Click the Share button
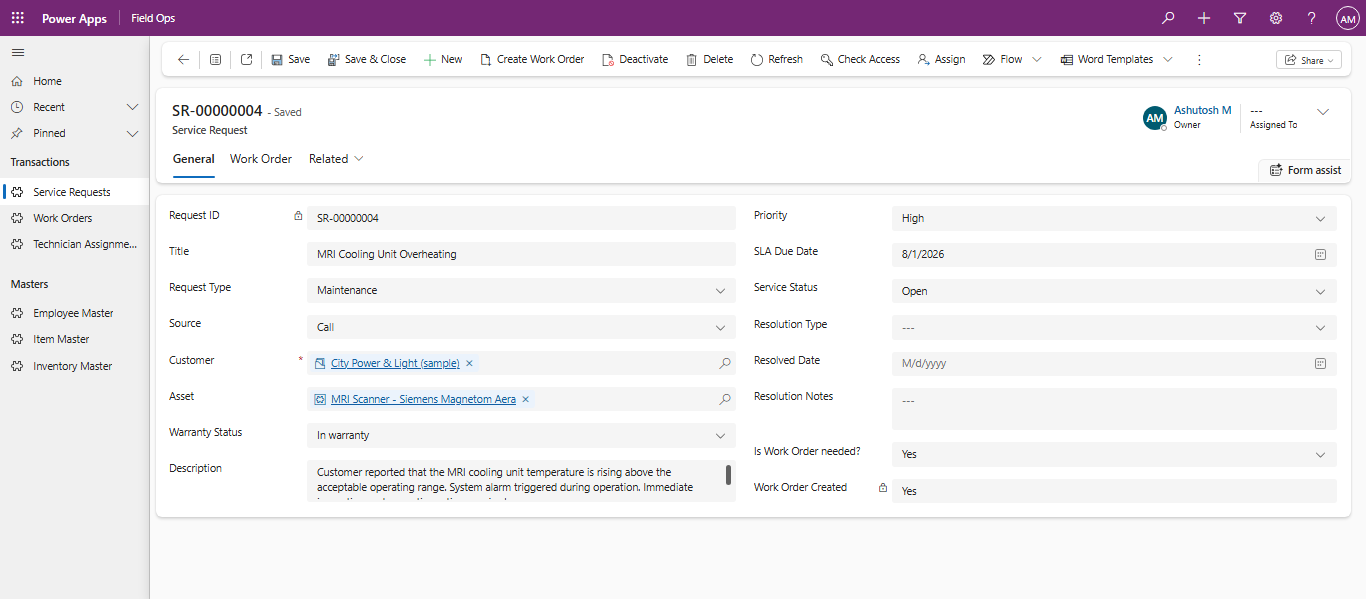The height and width of the screenshot is (599, 1366). click(x=1309, y=60)
